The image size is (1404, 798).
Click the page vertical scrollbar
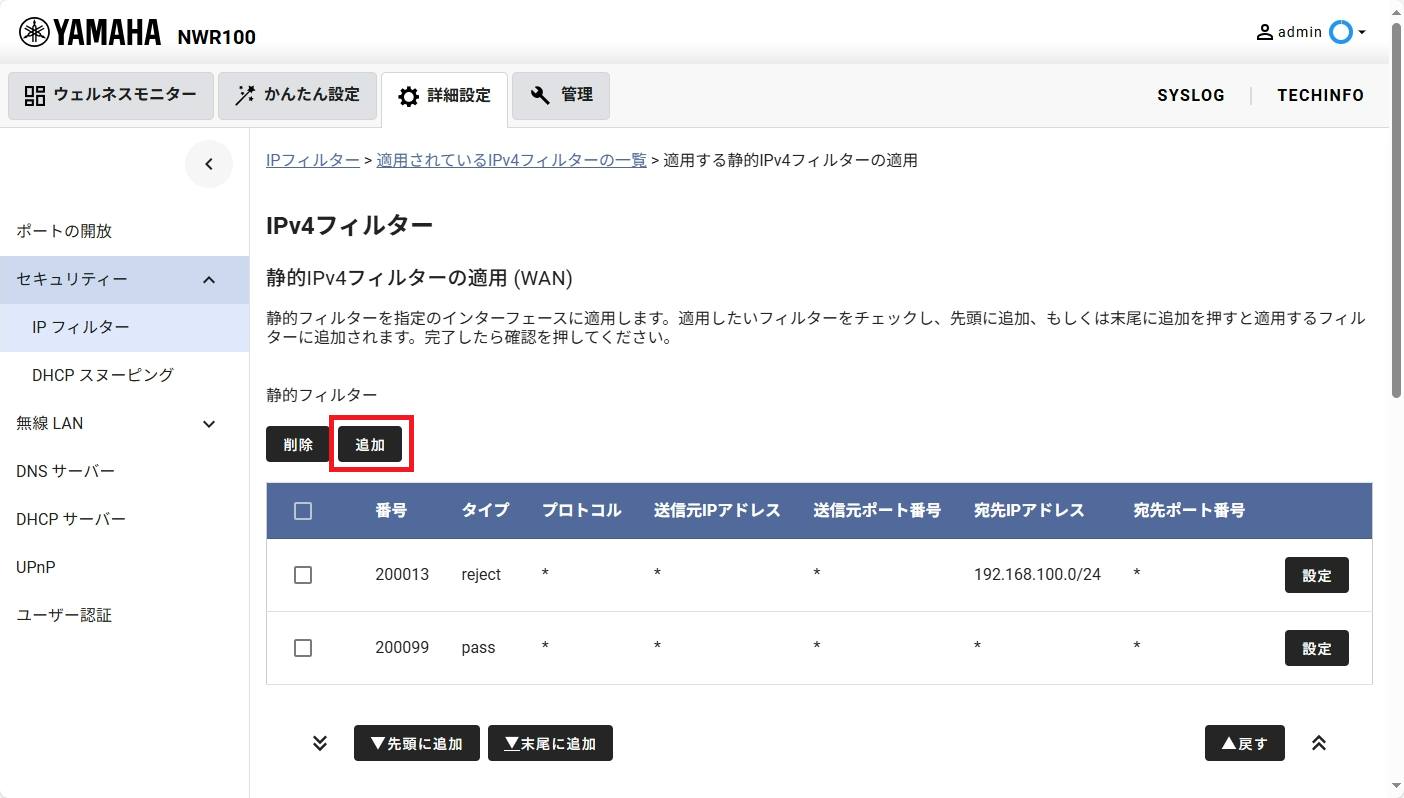click(1396, 250)
